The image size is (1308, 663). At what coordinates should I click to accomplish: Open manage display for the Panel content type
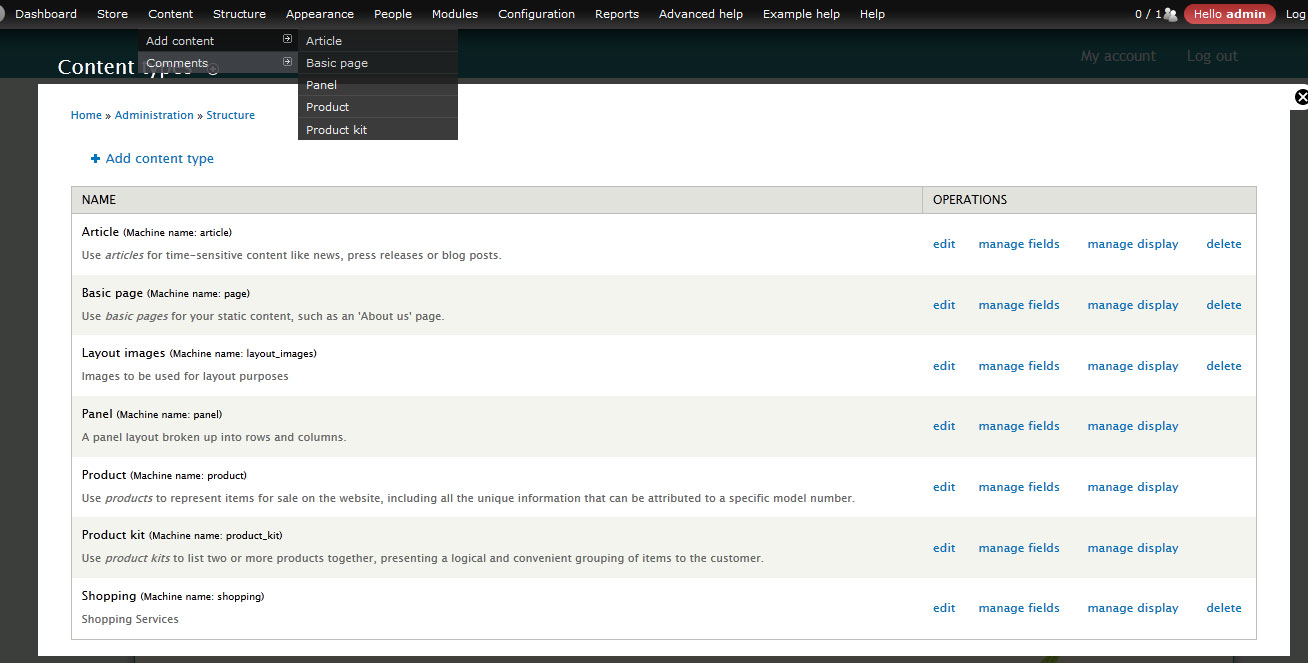(1132, 425)
